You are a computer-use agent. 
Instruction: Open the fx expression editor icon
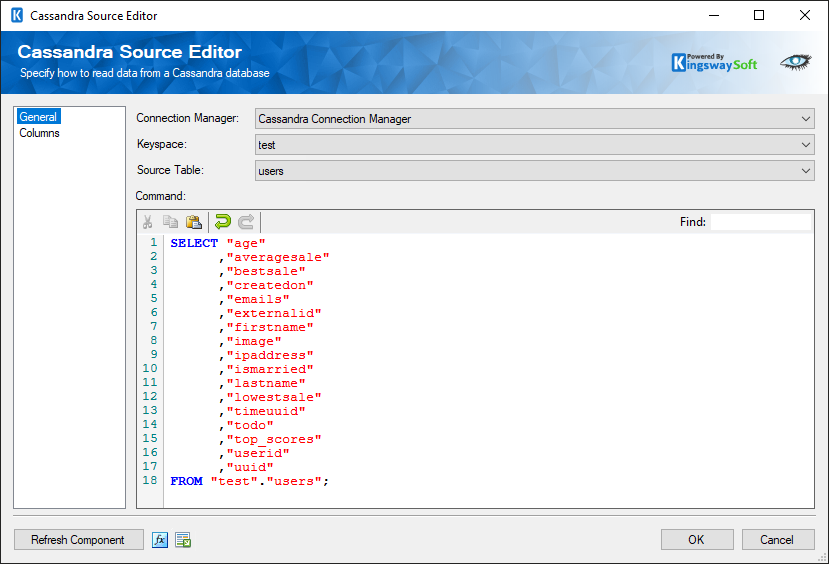160,540
